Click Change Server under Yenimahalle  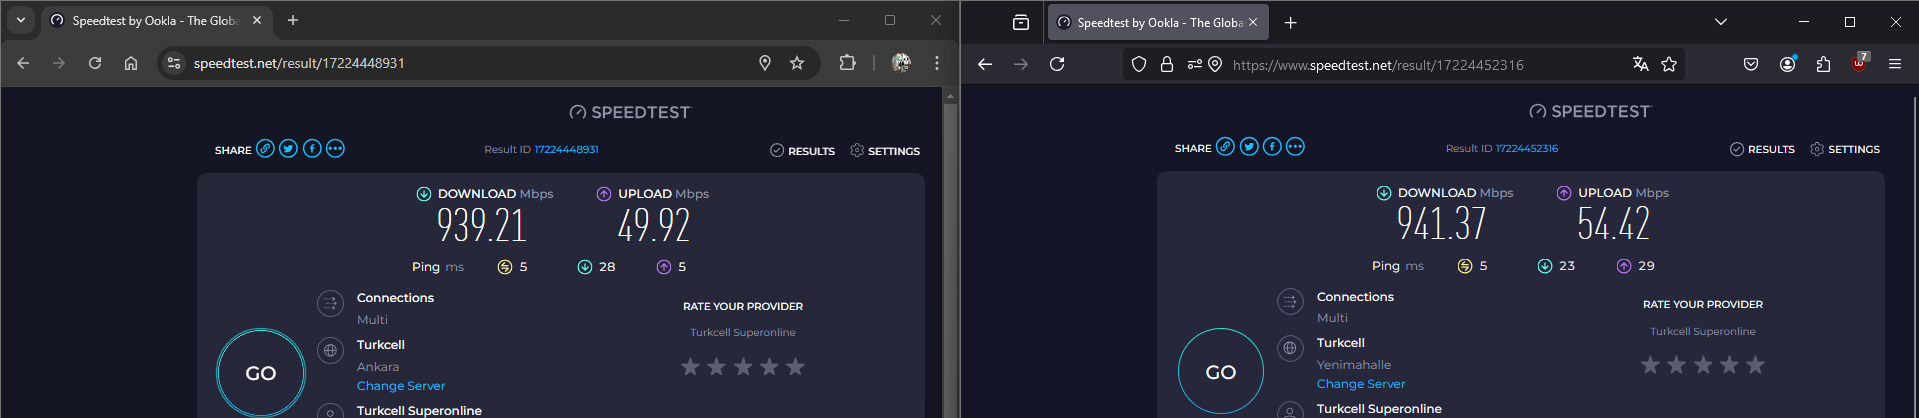tap(1361, 384)
